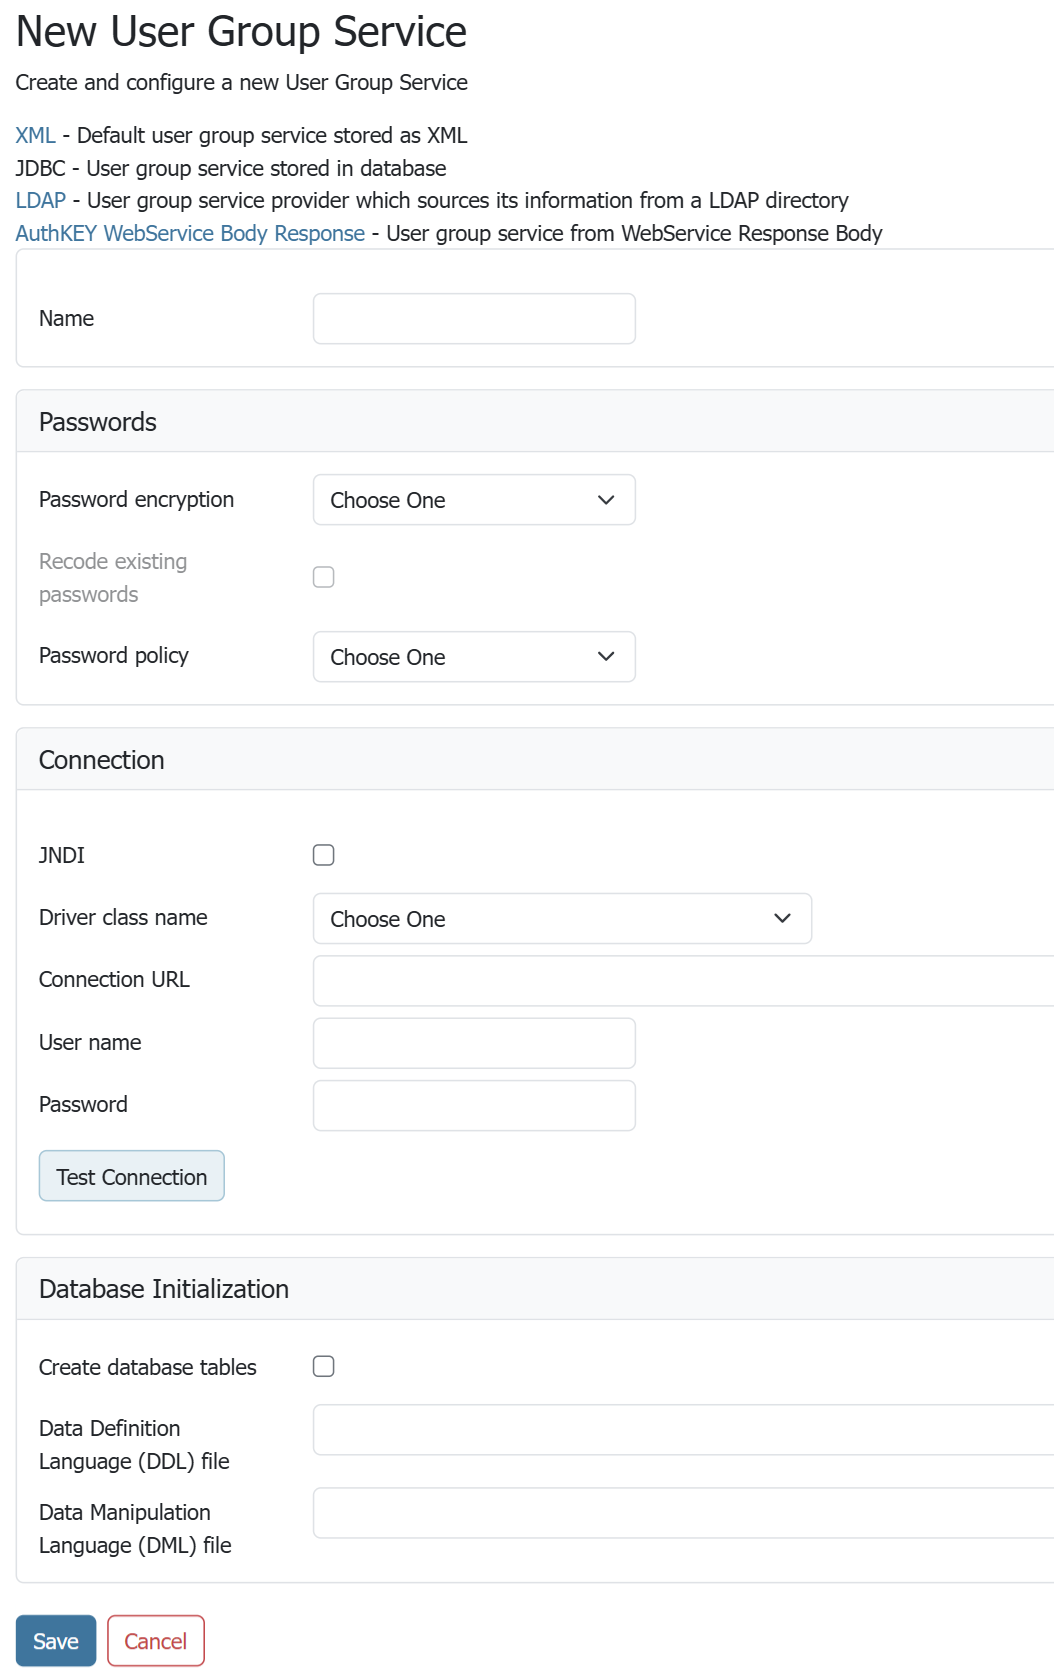Click the Password encryption chevron arrow
The image size is (1054, 1675).
coord(606,500)
